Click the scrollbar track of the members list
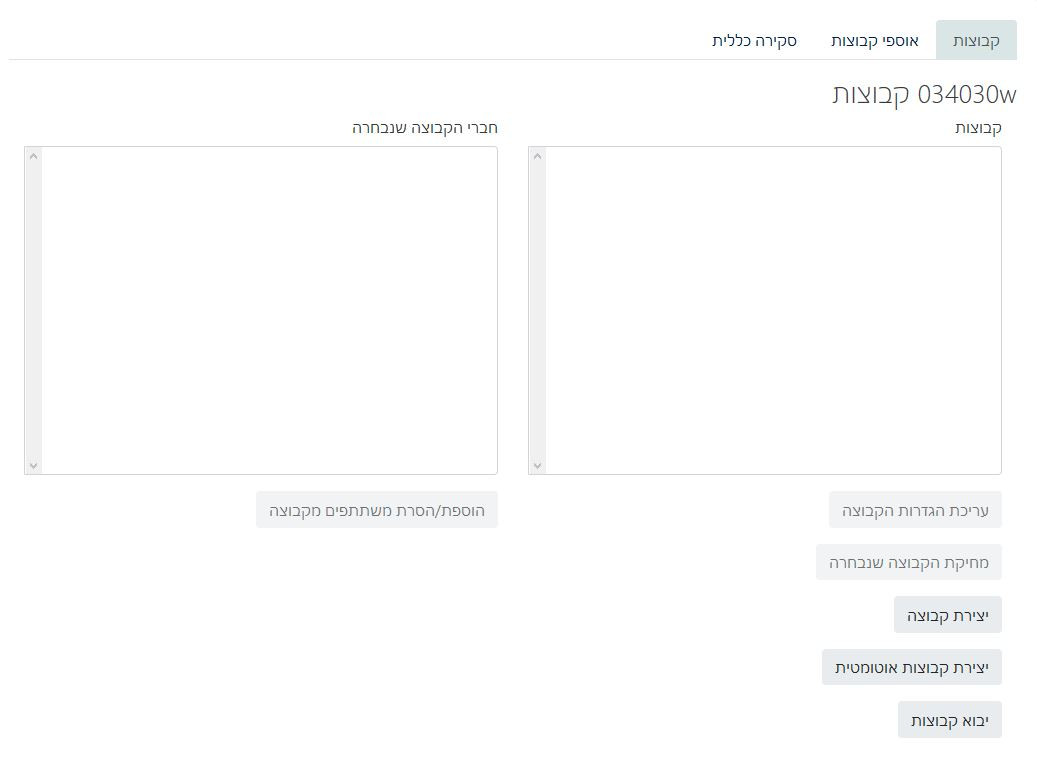 (33, 310)
